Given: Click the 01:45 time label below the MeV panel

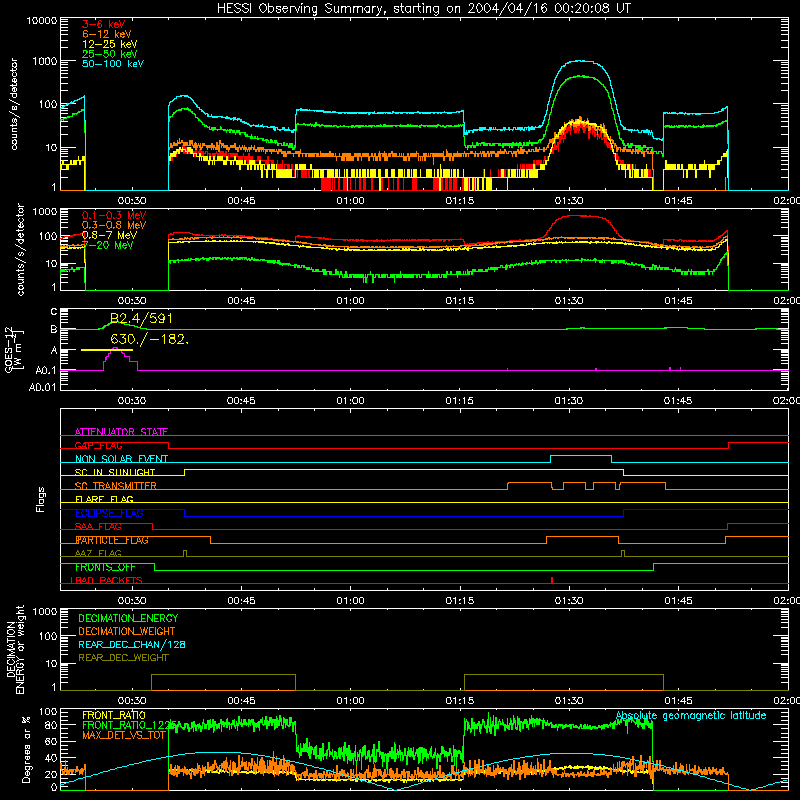Looking at the screenshot, I should coord(678,301).
